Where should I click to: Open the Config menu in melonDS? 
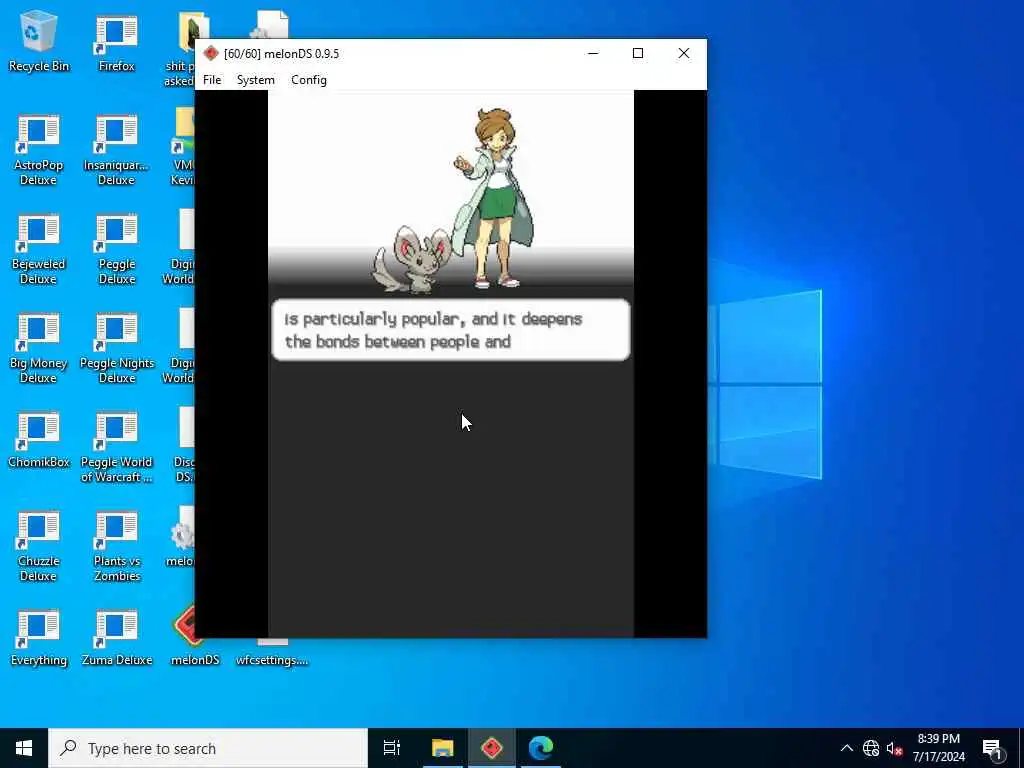(308, 80)
